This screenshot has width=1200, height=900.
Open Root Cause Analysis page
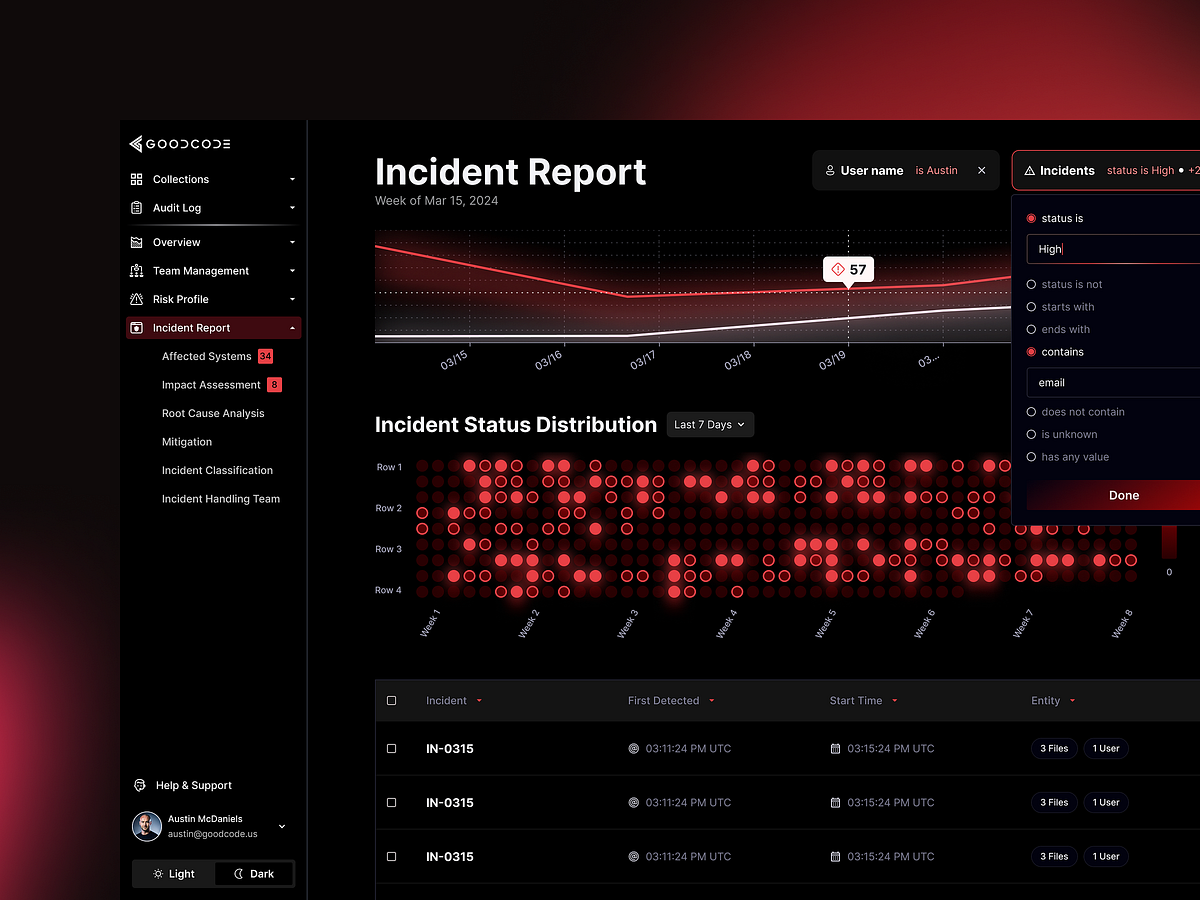213,413
